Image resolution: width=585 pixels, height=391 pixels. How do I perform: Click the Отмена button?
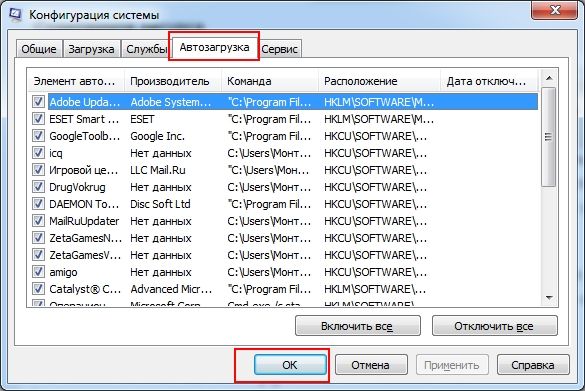(371, 365)
